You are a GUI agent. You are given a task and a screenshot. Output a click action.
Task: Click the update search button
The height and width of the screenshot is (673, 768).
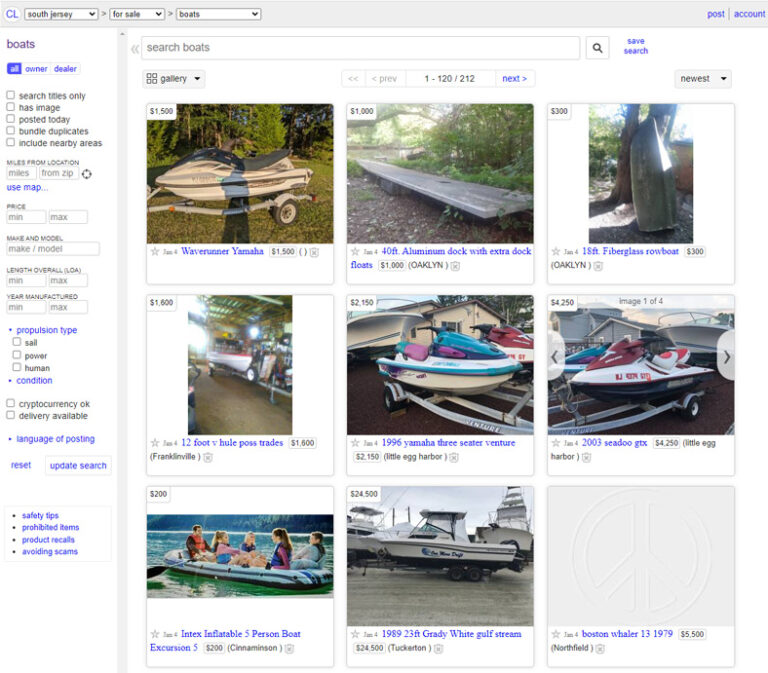(x=78, y=466)
